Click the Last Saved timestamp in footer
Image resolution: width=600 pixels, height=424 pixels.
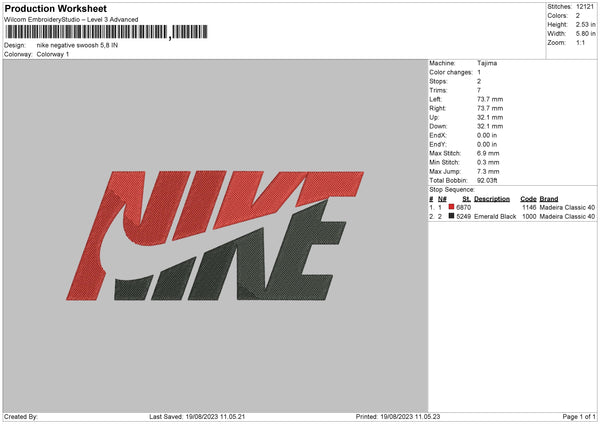197,417
